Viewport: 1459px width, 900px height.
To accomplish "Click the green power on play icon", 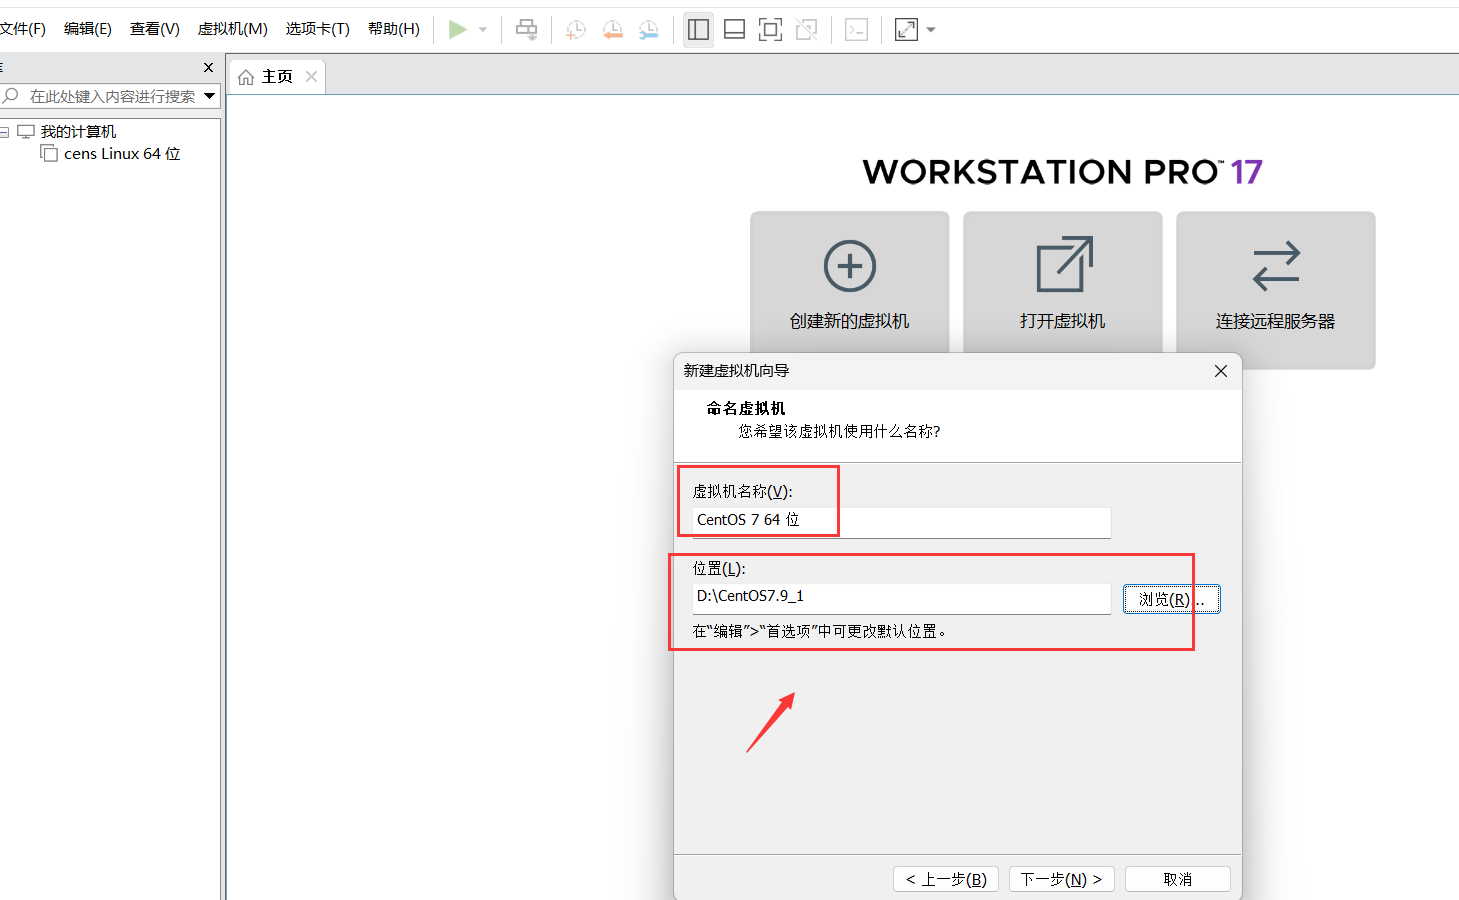I will [457, 30].
